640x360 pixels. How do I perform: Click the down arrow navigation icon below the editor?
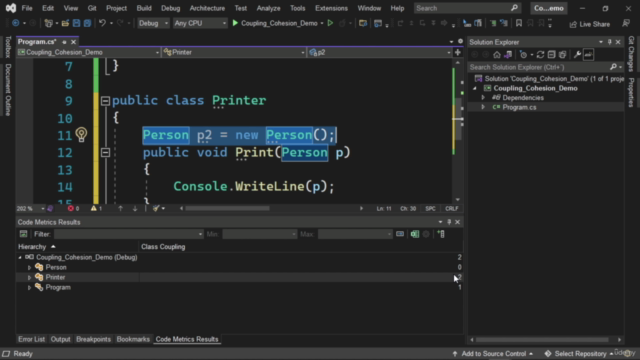point(135,209)
